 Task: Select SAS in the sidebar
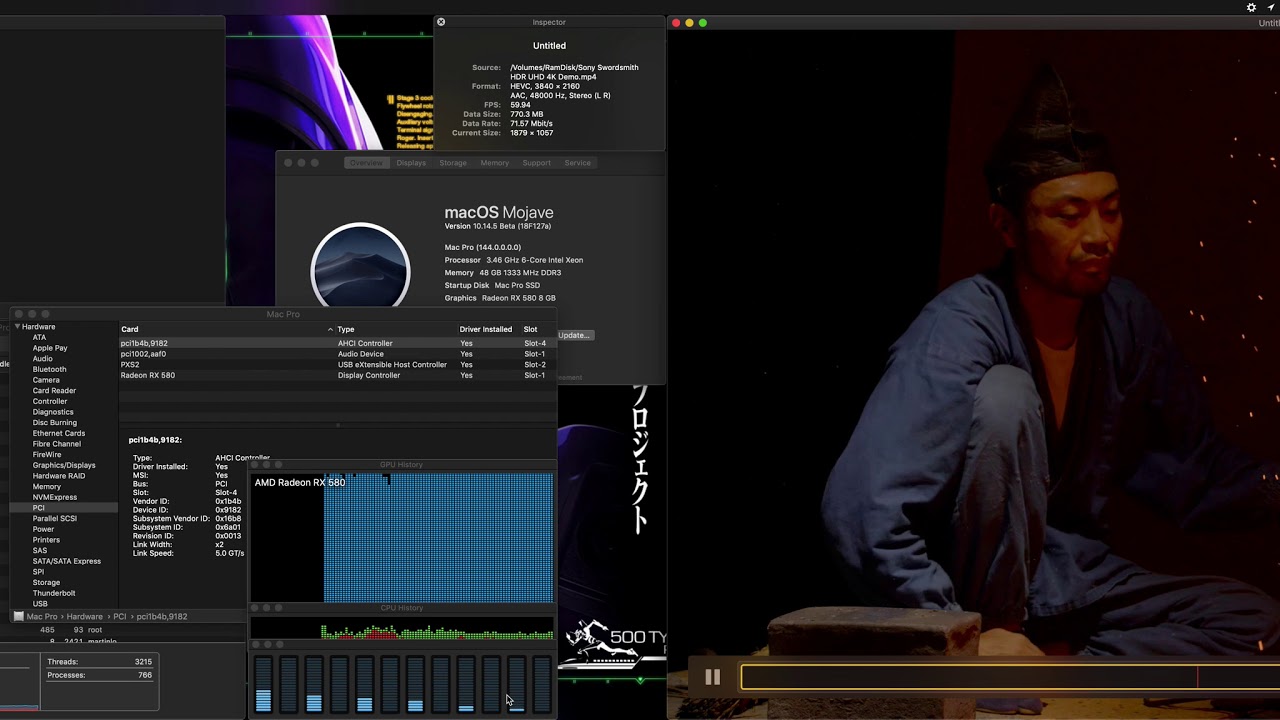tap(40, 551)
